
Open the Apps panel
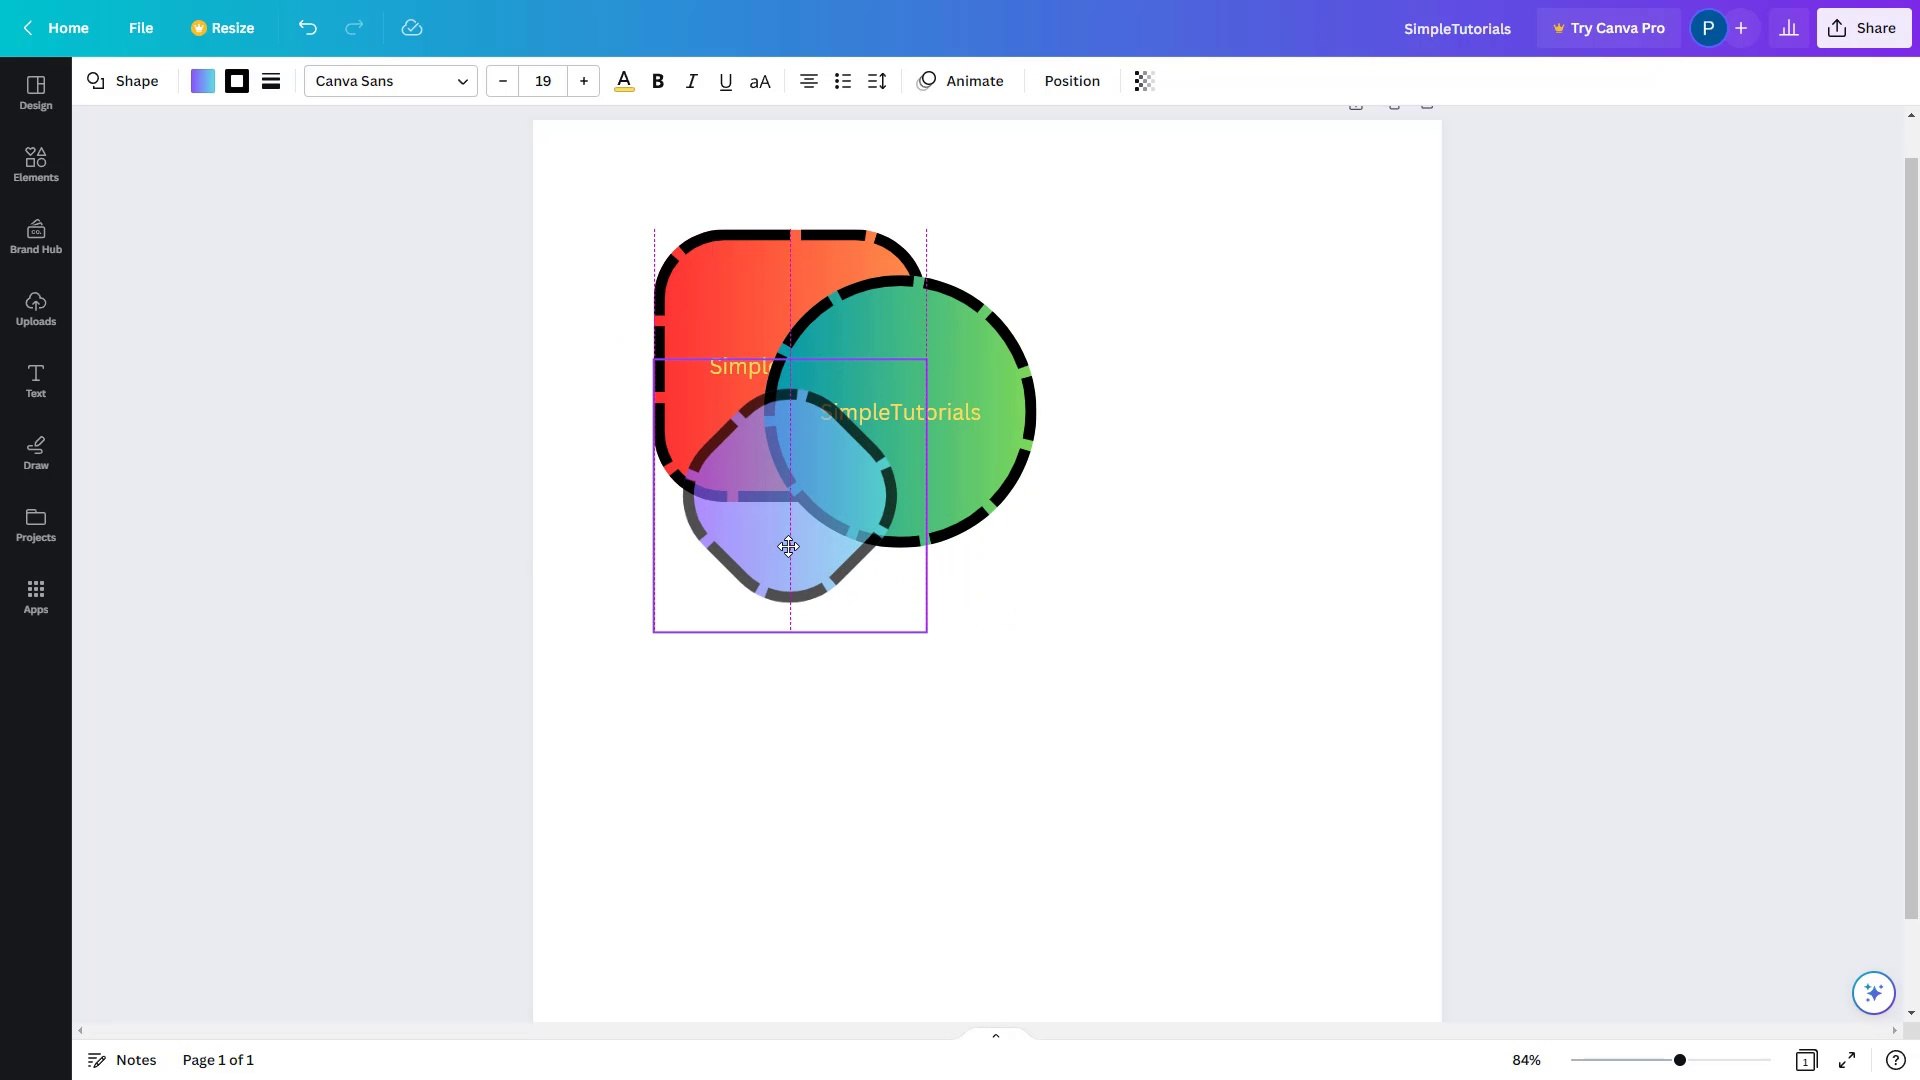[35, 596]
